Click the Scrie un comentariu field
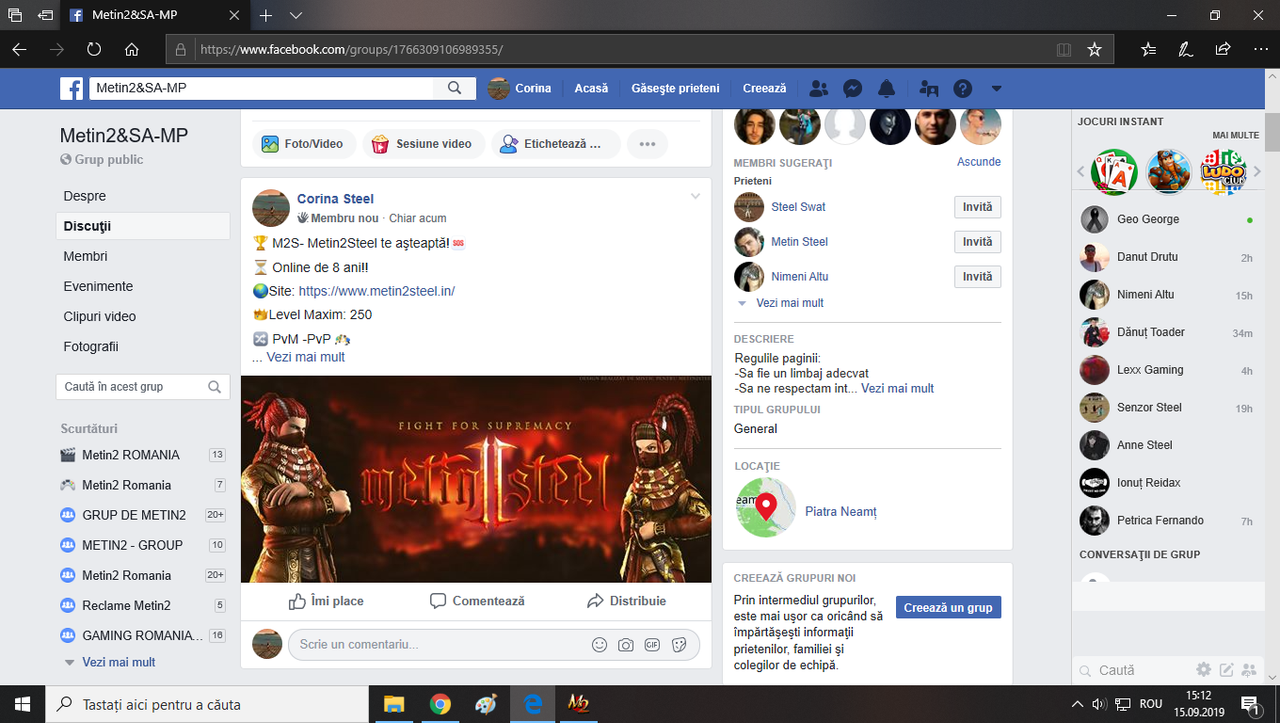1280x723 pixels. 440,645
